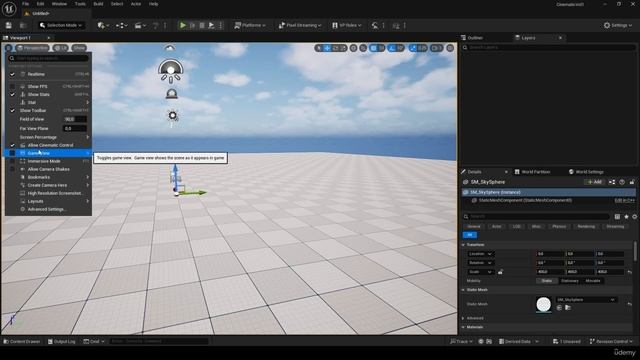640x360 pixels.
Task: Open the Platforms dropdown
Action: (x=249, y=25)
